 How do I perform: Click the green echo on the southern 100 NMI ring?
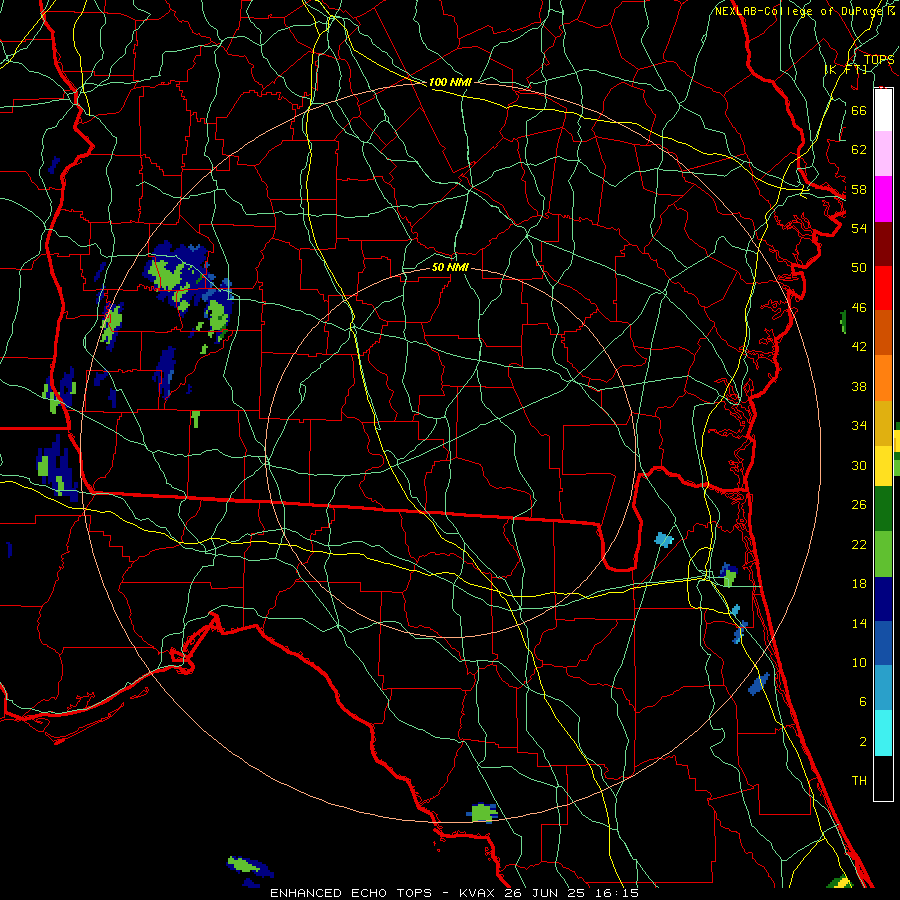tap(482, 813)
